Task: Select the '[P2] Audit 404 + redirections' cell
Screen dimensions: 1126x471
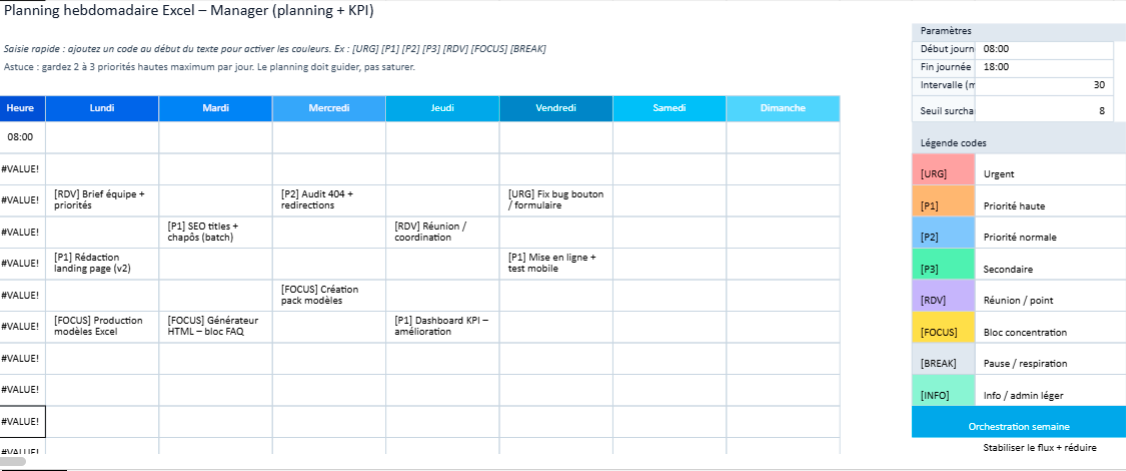Action: (329, 200)
